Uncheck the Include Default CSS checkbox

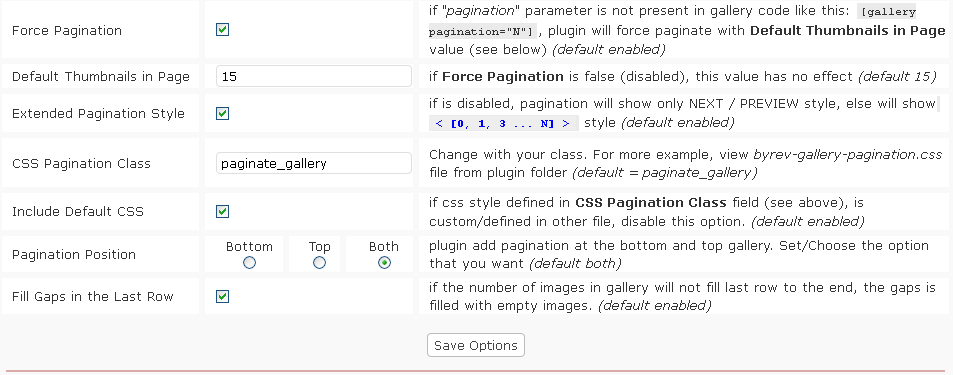(x=222, y=212)
